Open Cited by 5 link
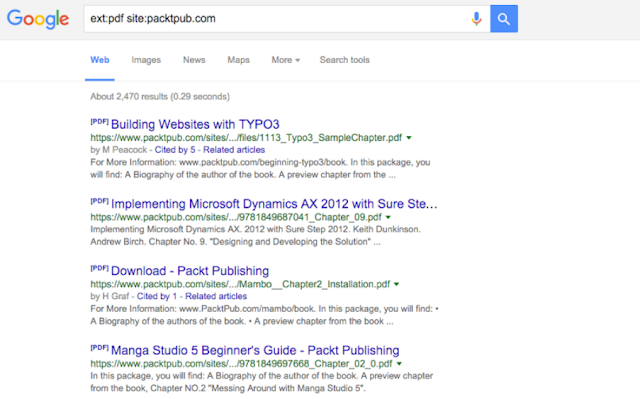 point(175,150)
